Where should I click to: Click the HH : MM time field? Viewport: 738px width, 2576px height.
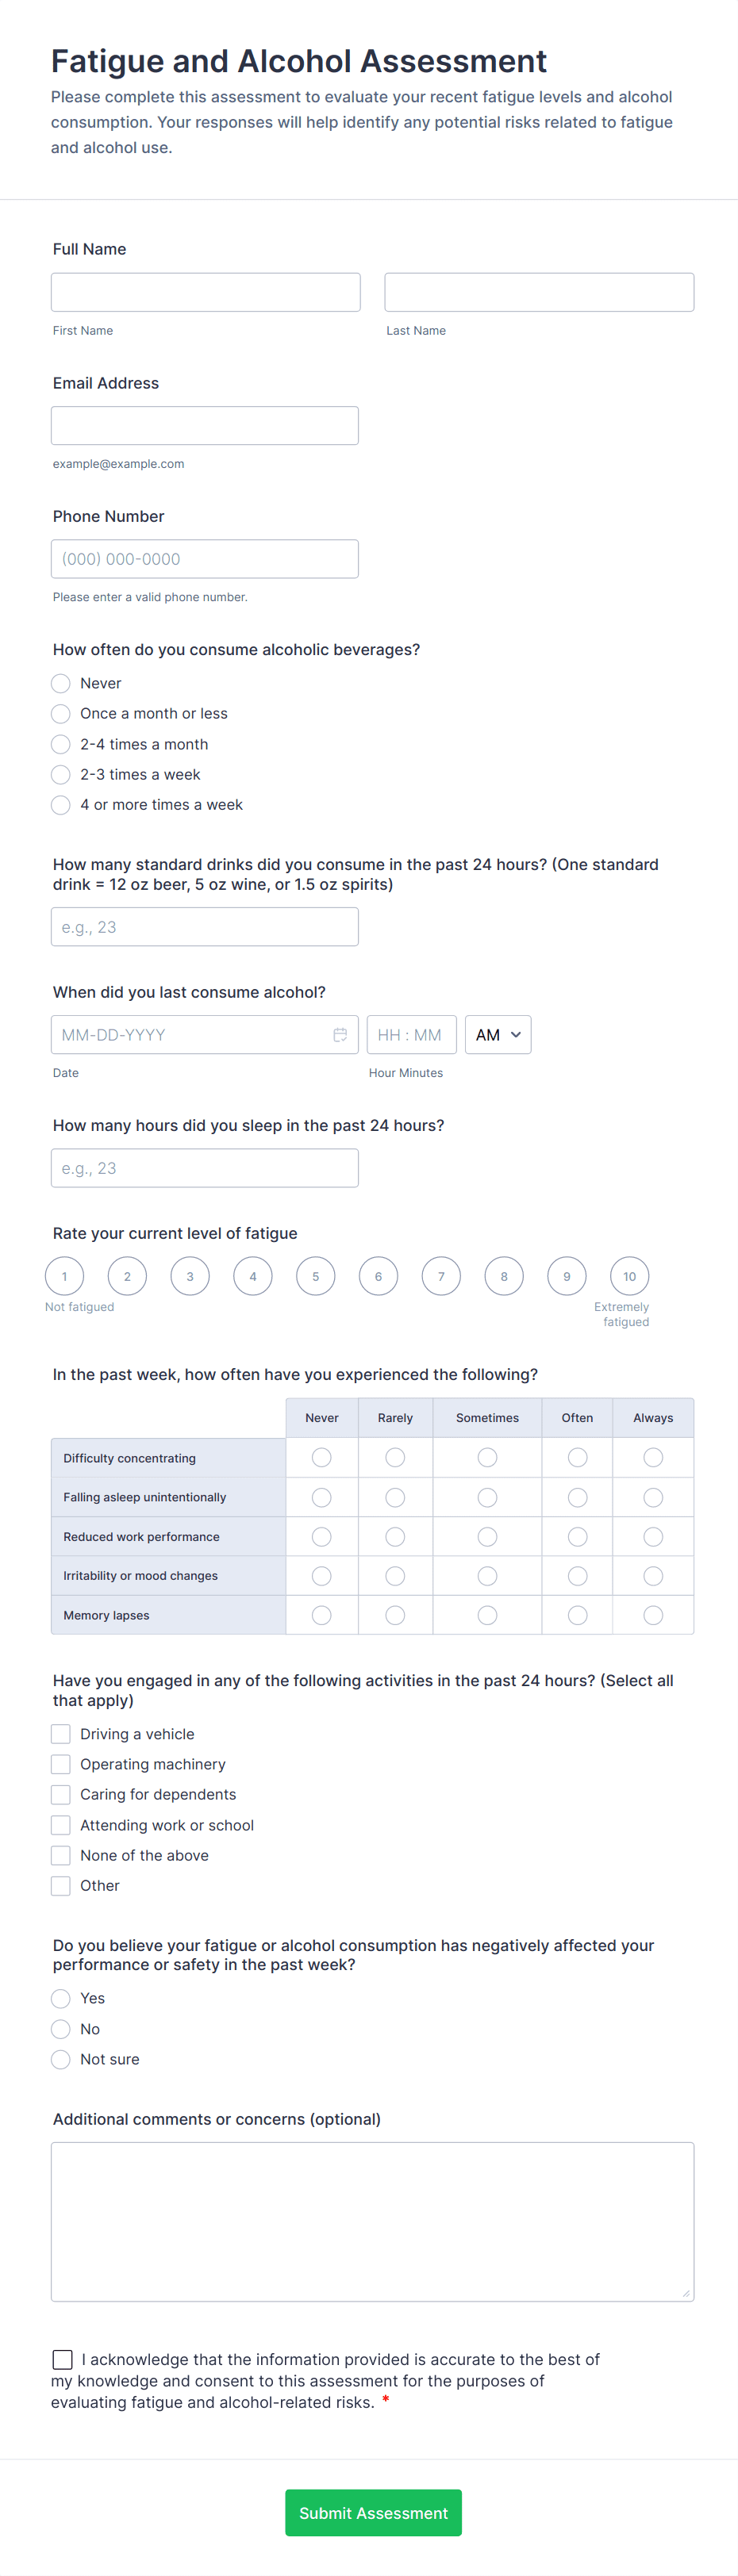(411, 1035)
